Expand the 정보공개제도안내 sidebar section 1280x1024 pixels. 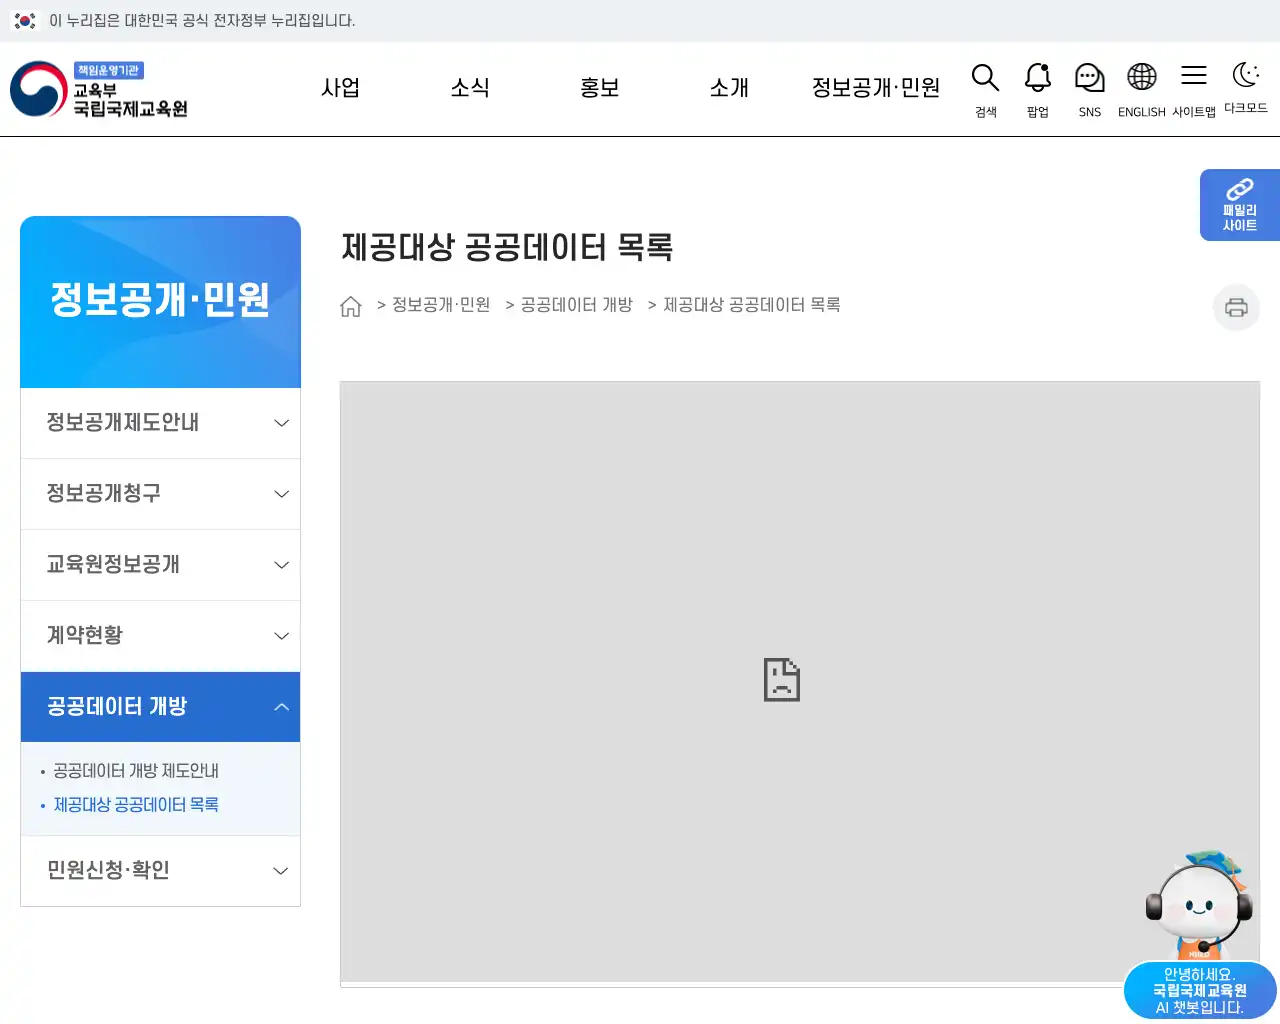pyautogui.click(x=160, y=423)
